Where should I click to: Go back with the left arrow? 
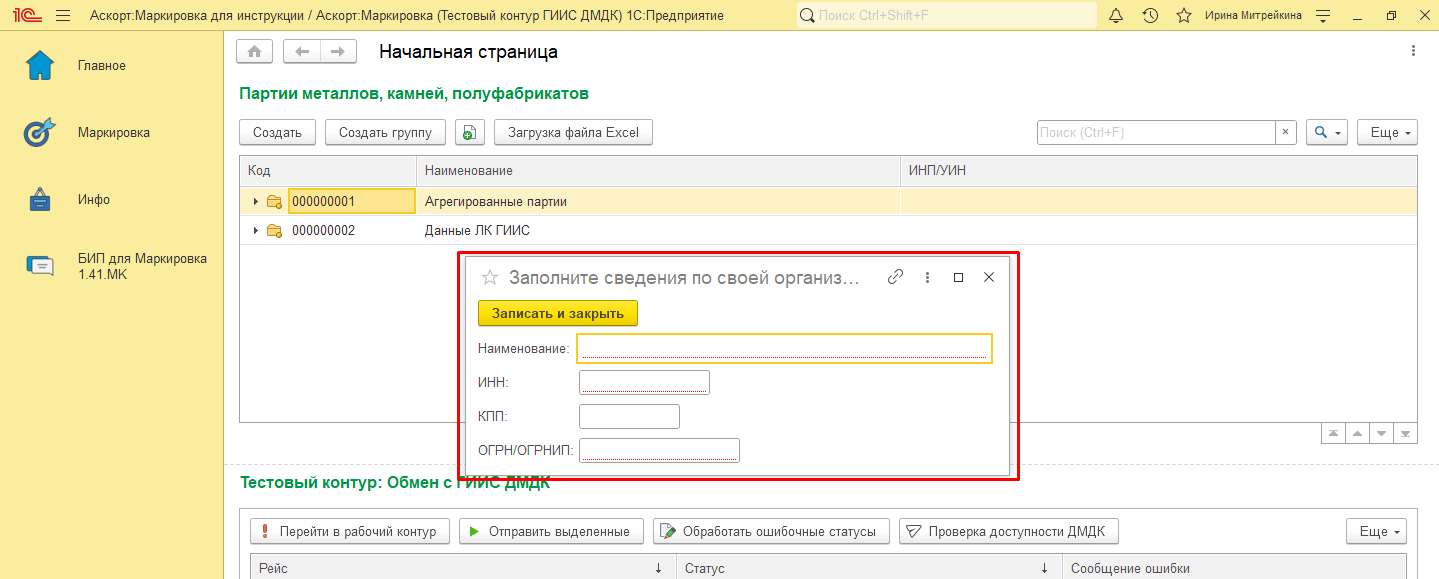click(302, 52)
